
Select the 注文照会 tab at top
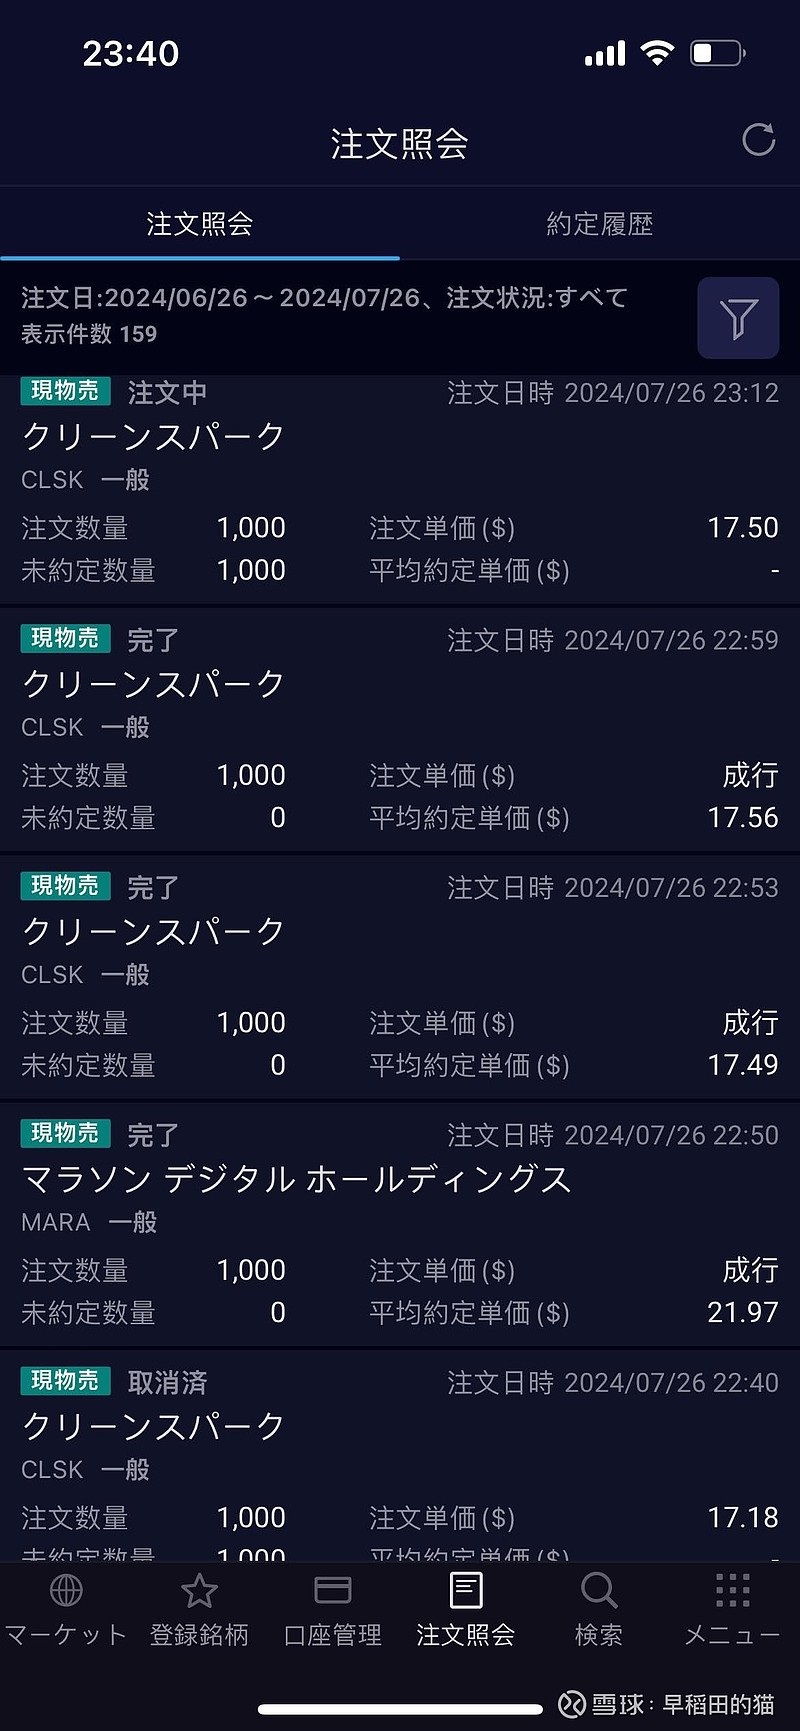pos(199,224)
